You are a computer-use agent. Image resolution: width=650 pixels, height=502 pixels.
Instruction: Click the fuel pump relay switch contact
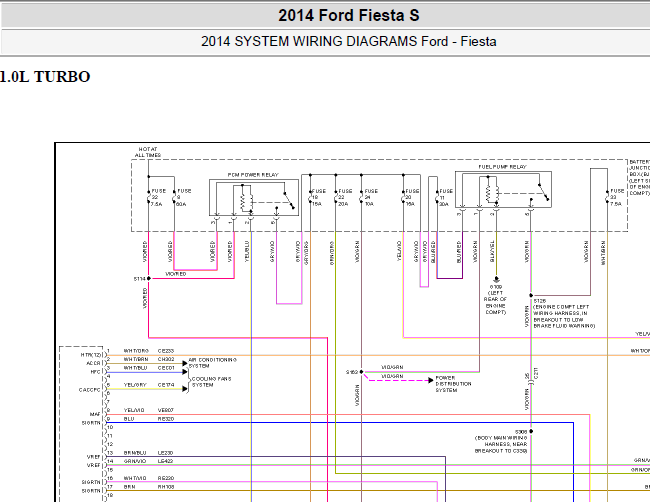point(543,192)
